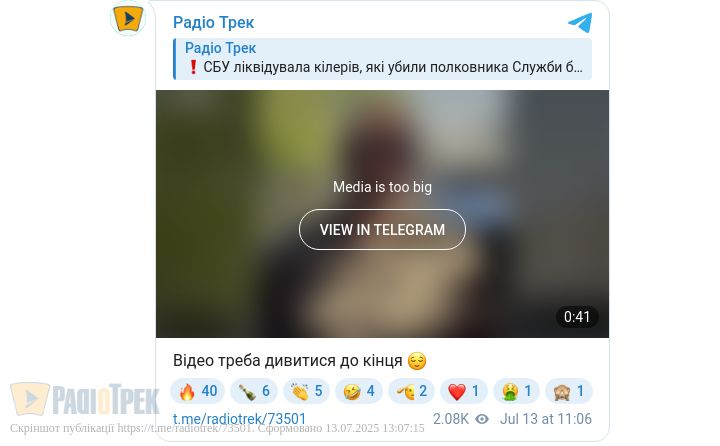This screenshot has height=446, width=720.
Task: Open the Радіо Трек channel title link
Action: point(214,22)
